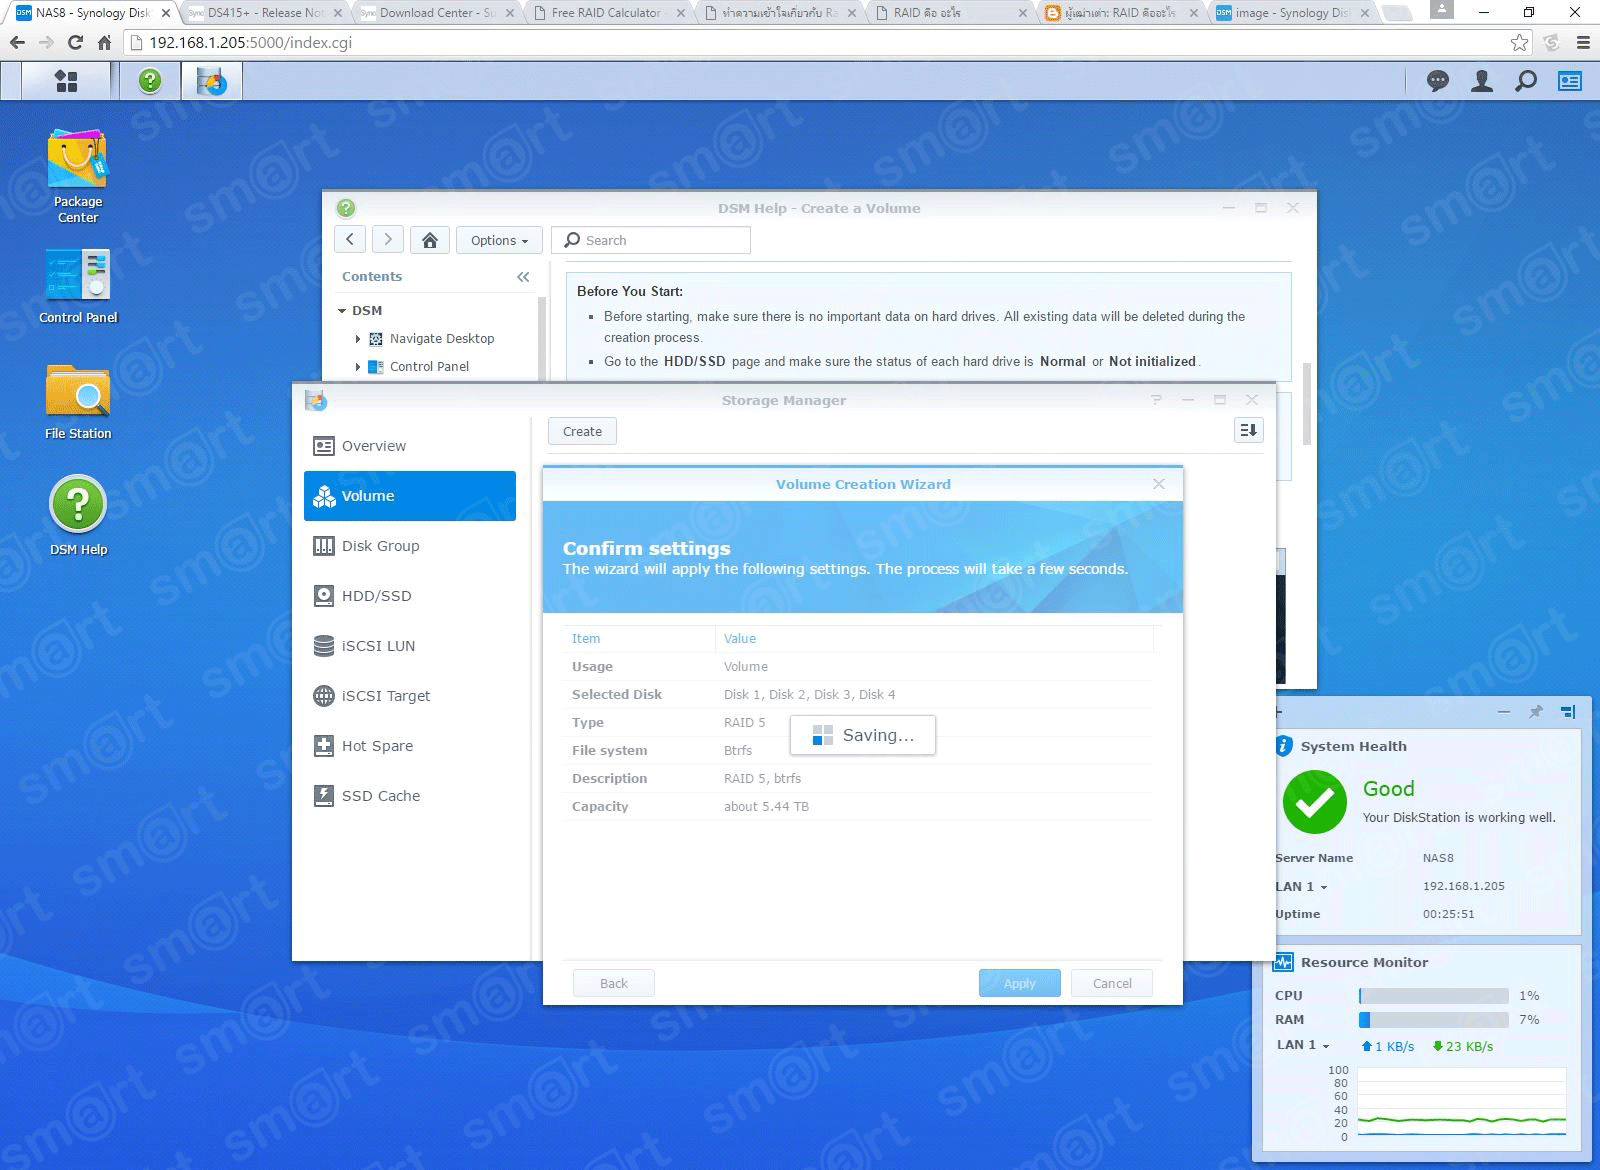Expand the Control Panel tree item
Viewport: 1600px width, 1170px height.
tap(357, 367)
